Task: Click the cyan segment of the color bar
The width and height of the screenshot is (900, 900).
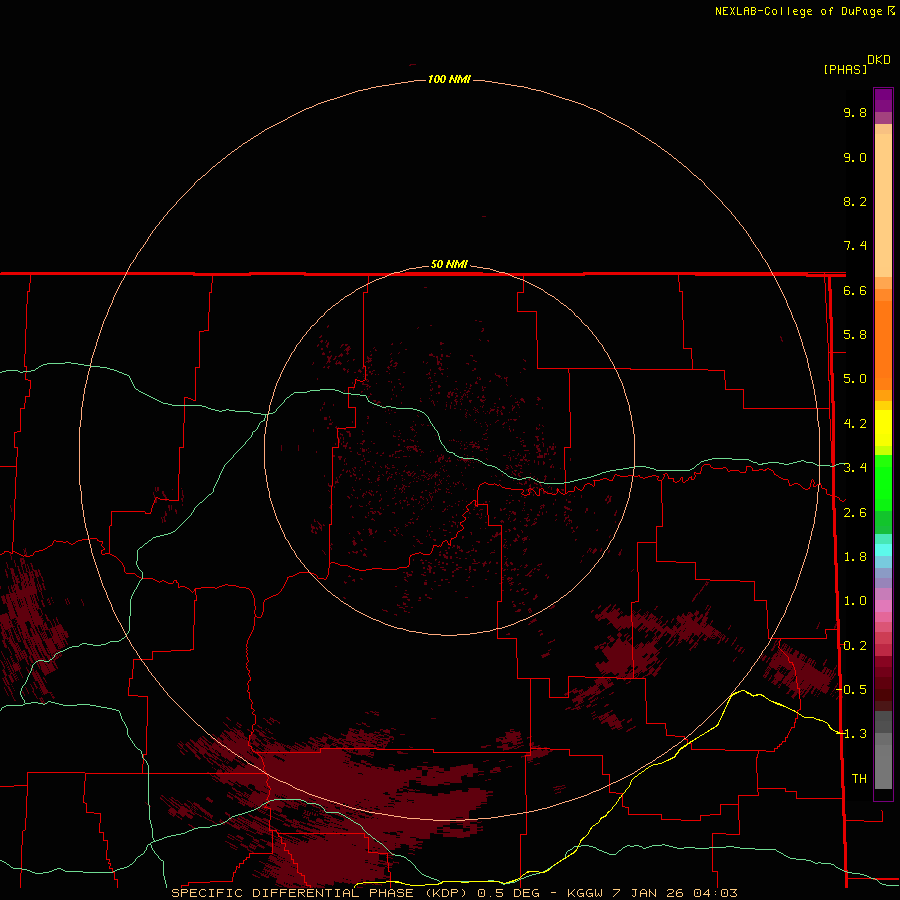Action: (x=883, y=550)
